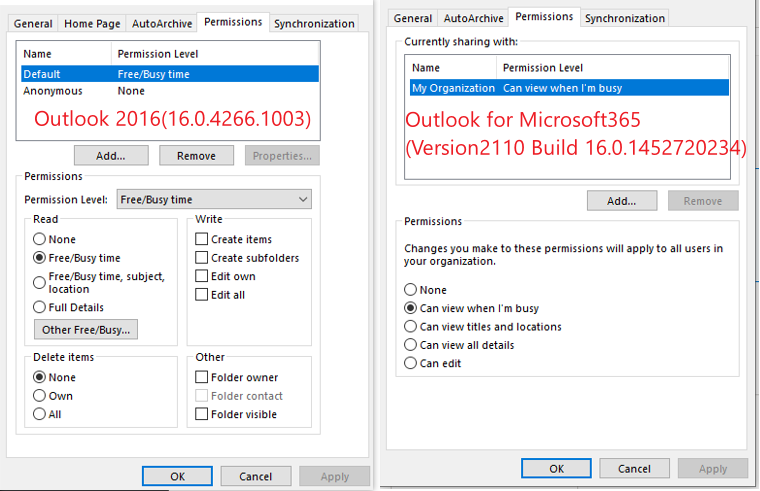
Task: Select Full Details read option
Action: click(68, 307)
